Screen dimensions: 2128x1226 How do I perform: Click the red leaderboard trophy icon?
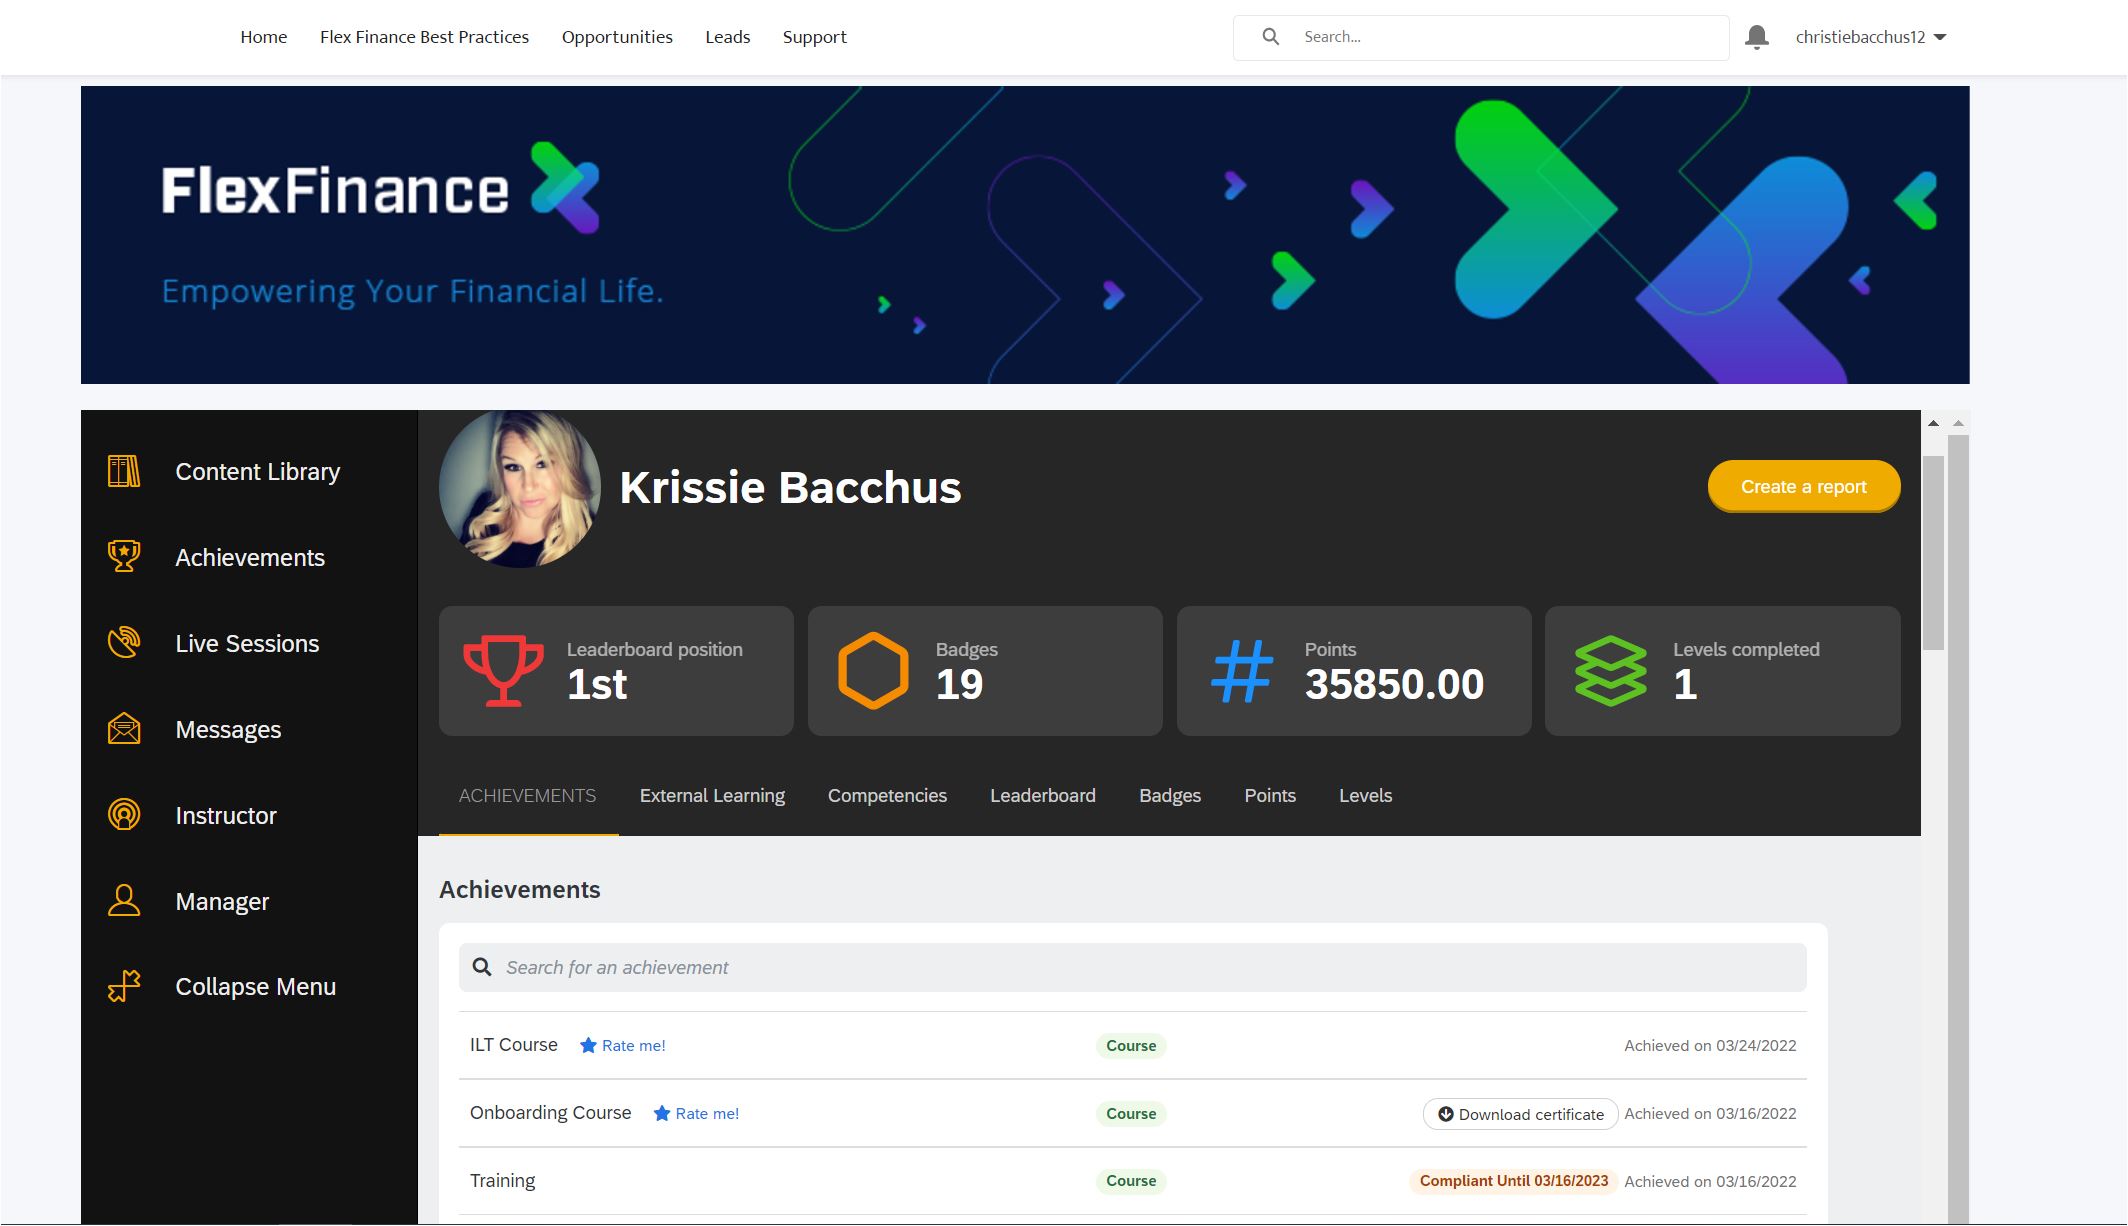point(503,670)
